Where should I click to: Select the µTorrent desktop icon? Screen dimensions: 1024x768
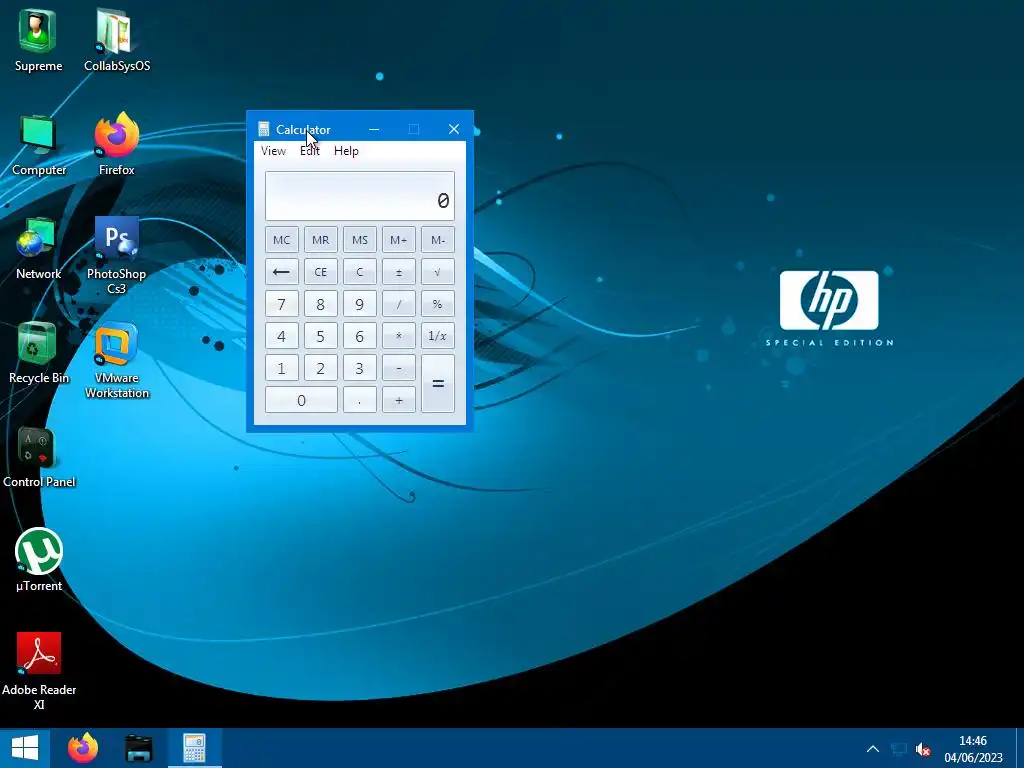click(x=39, y=560)
